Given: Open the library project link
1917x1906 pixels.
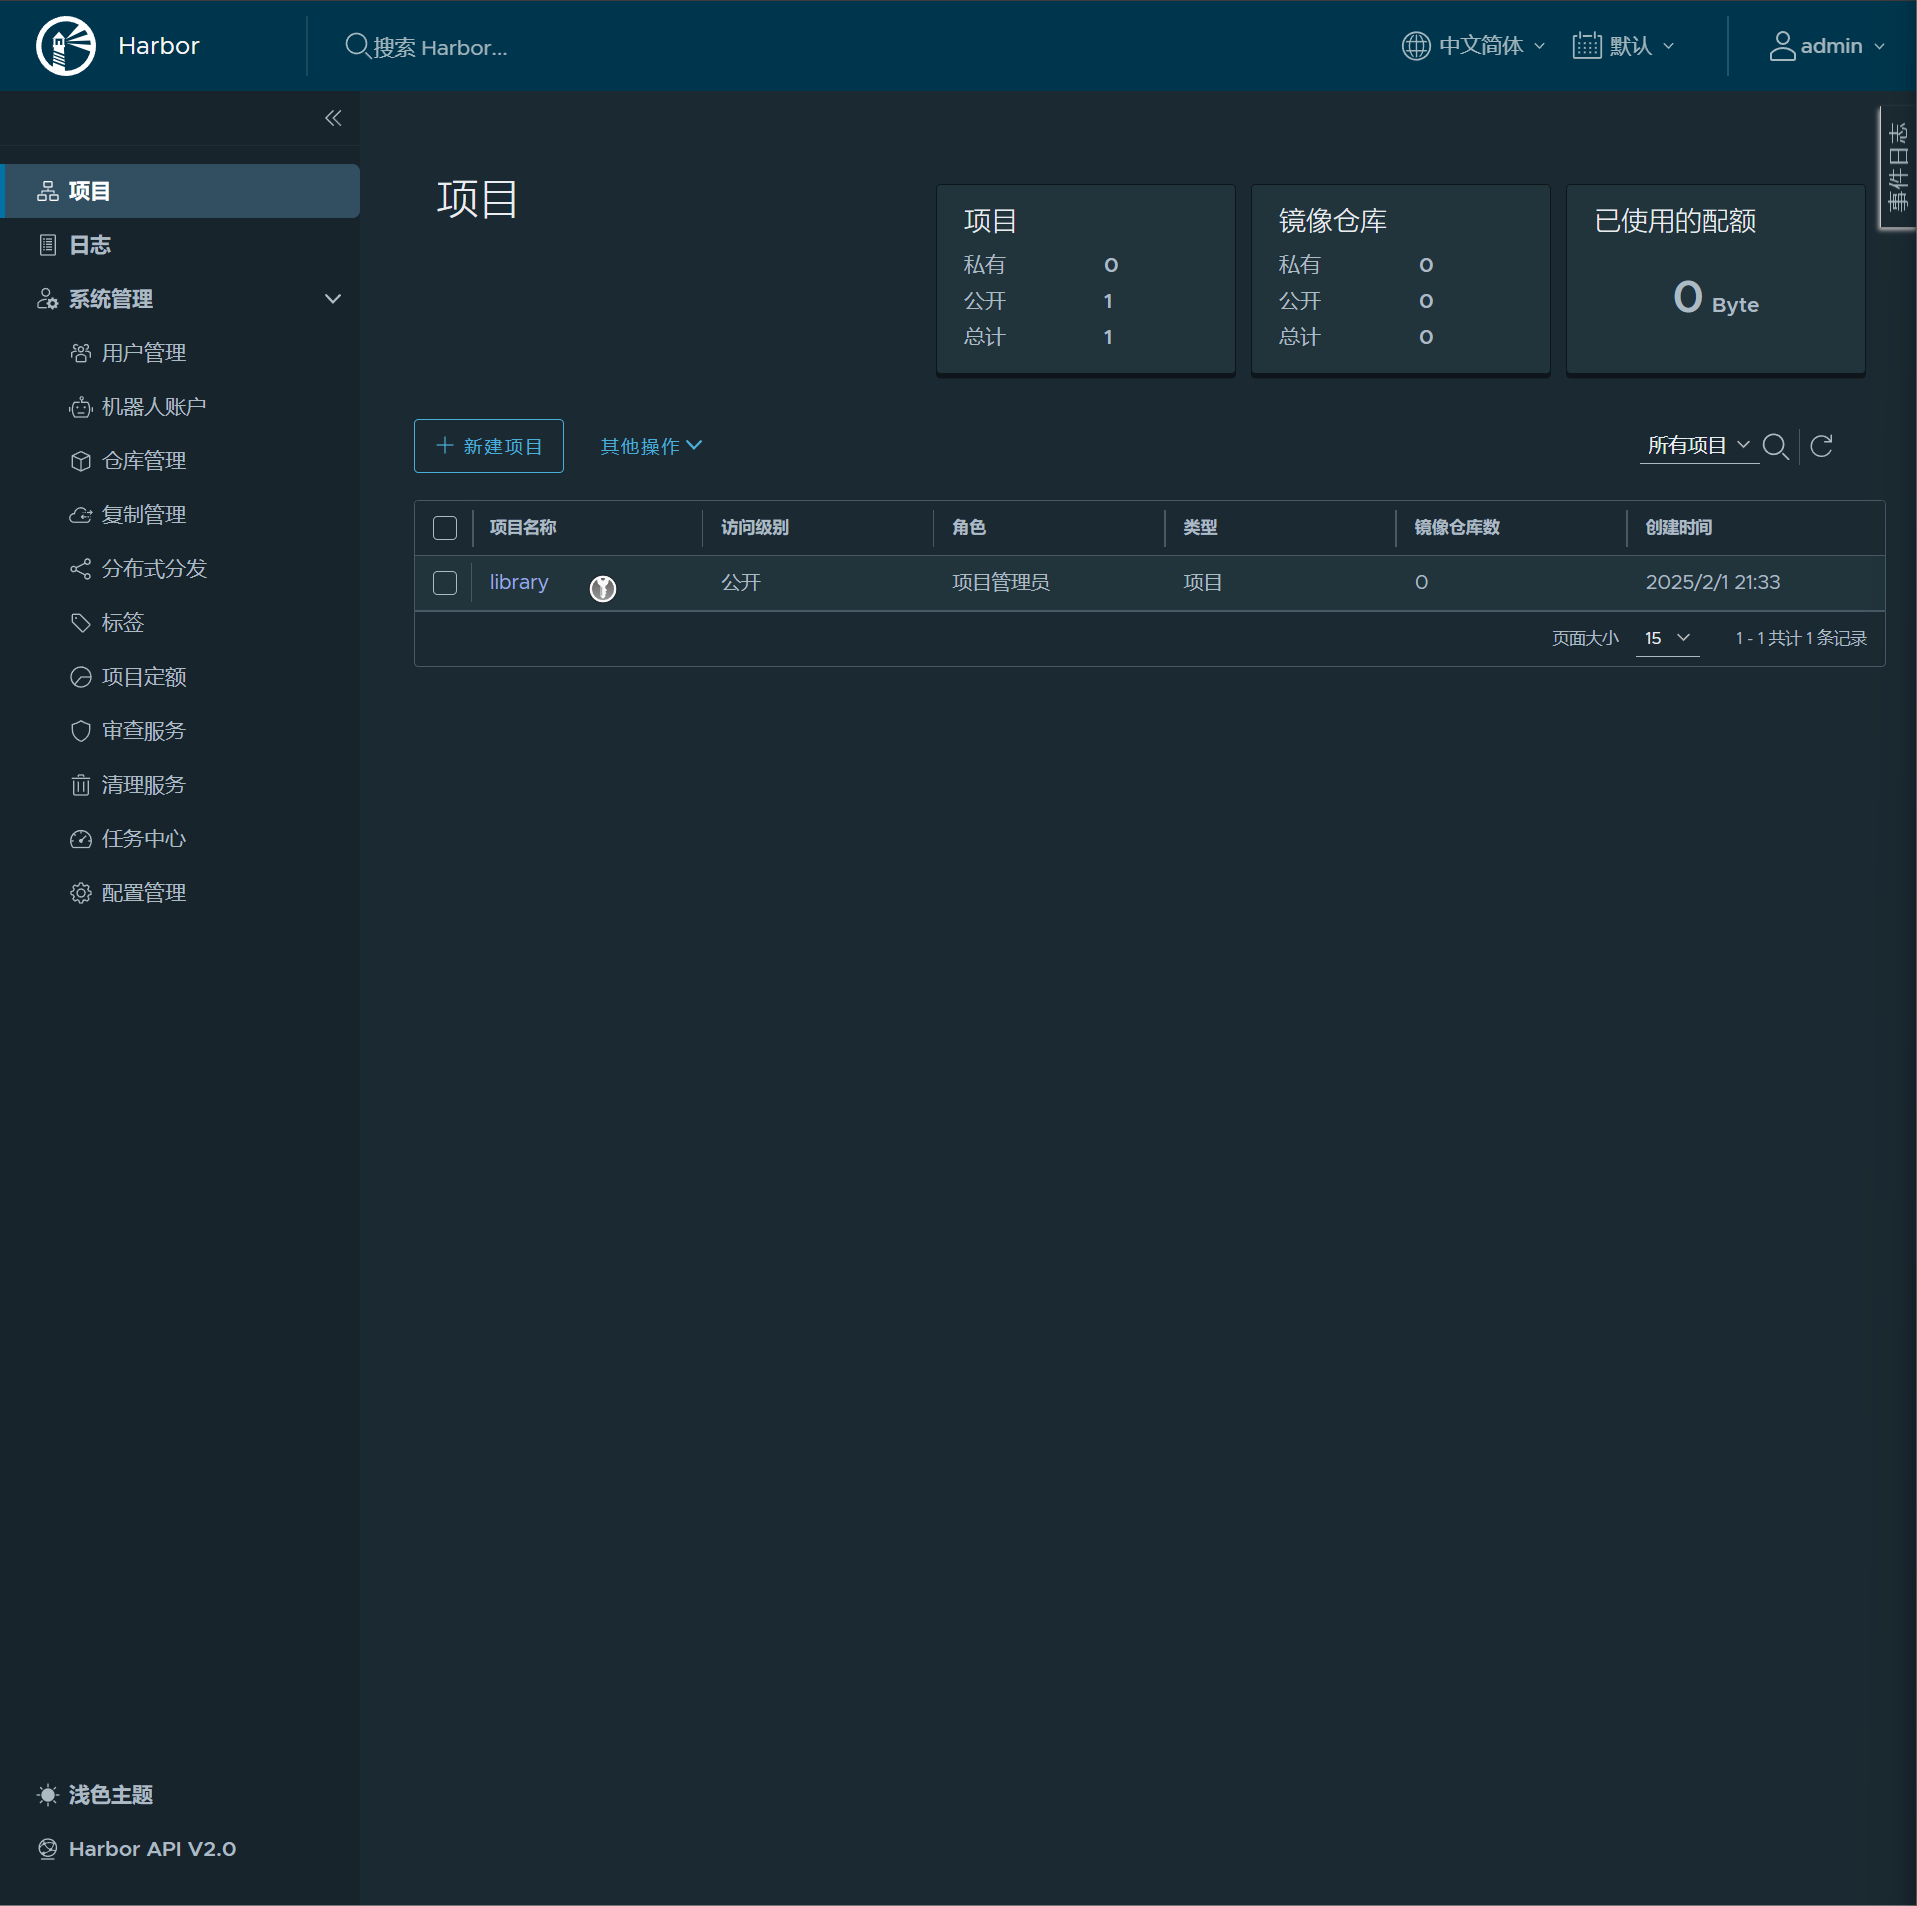Looking at the screenshot, I should [519, 582].
